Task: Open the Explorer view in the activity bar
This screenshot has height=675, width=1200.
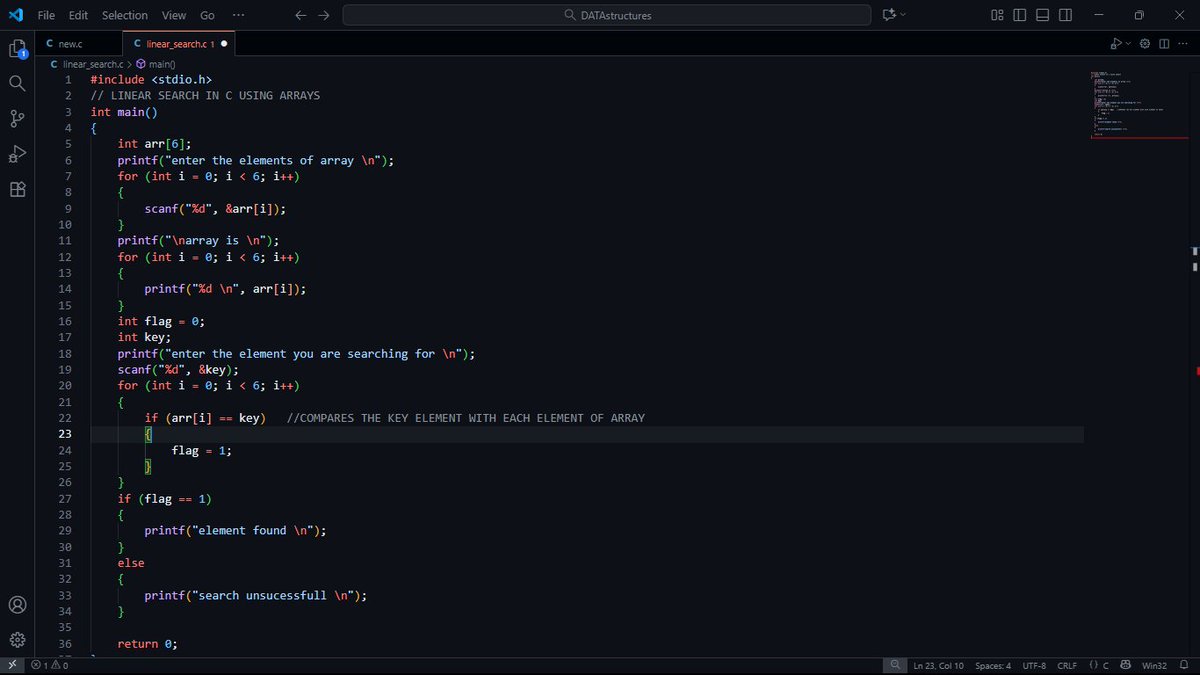Action: pyautogui.click(x=17, y=48)
